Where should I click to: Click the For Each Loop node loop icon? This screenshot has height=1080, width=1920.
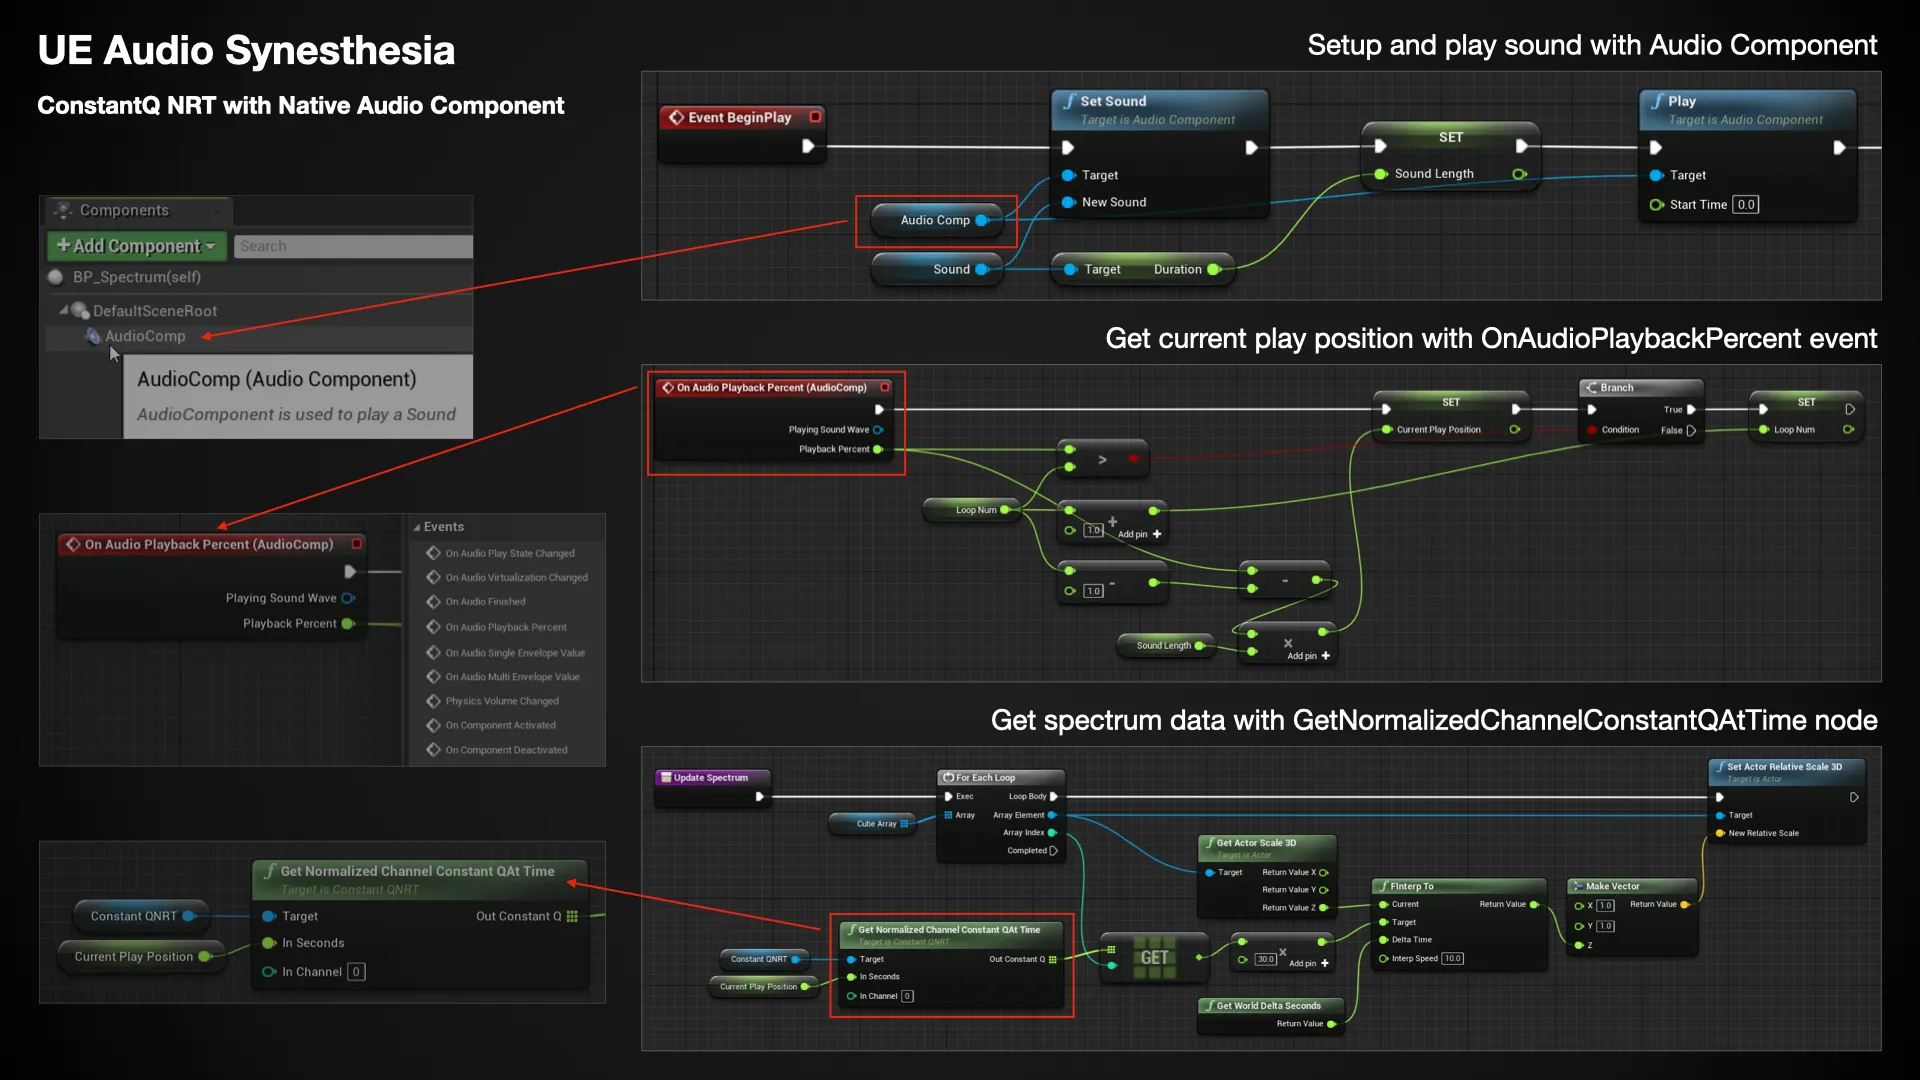[x=948, y=777]
